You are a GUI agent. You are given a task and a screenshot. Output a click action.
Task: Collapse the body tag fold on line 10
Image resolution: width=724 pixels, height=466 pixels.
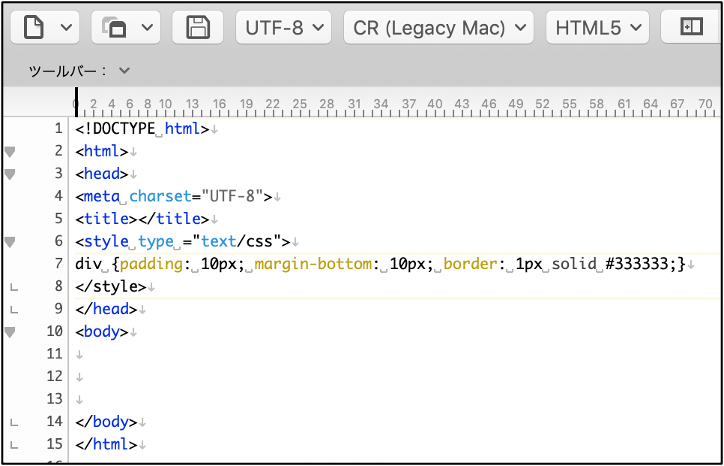click(11, 332)
